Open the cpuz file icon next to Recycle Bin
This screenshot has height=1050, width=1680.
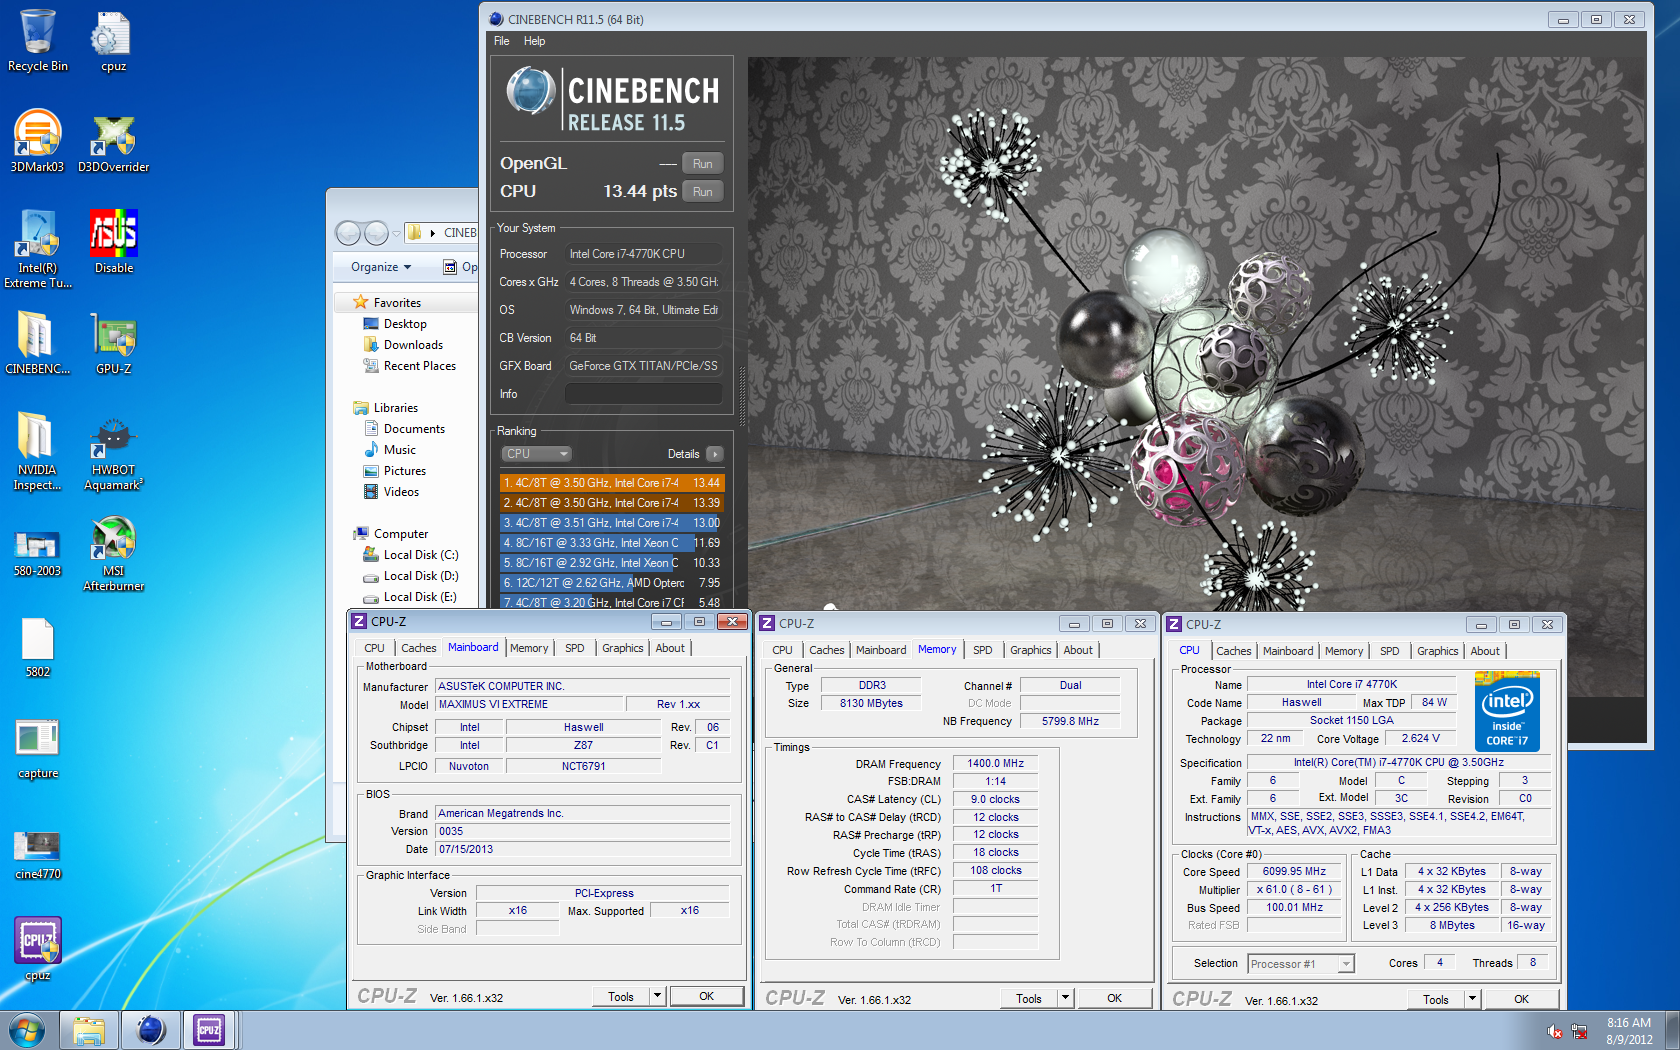coord(112,40)
